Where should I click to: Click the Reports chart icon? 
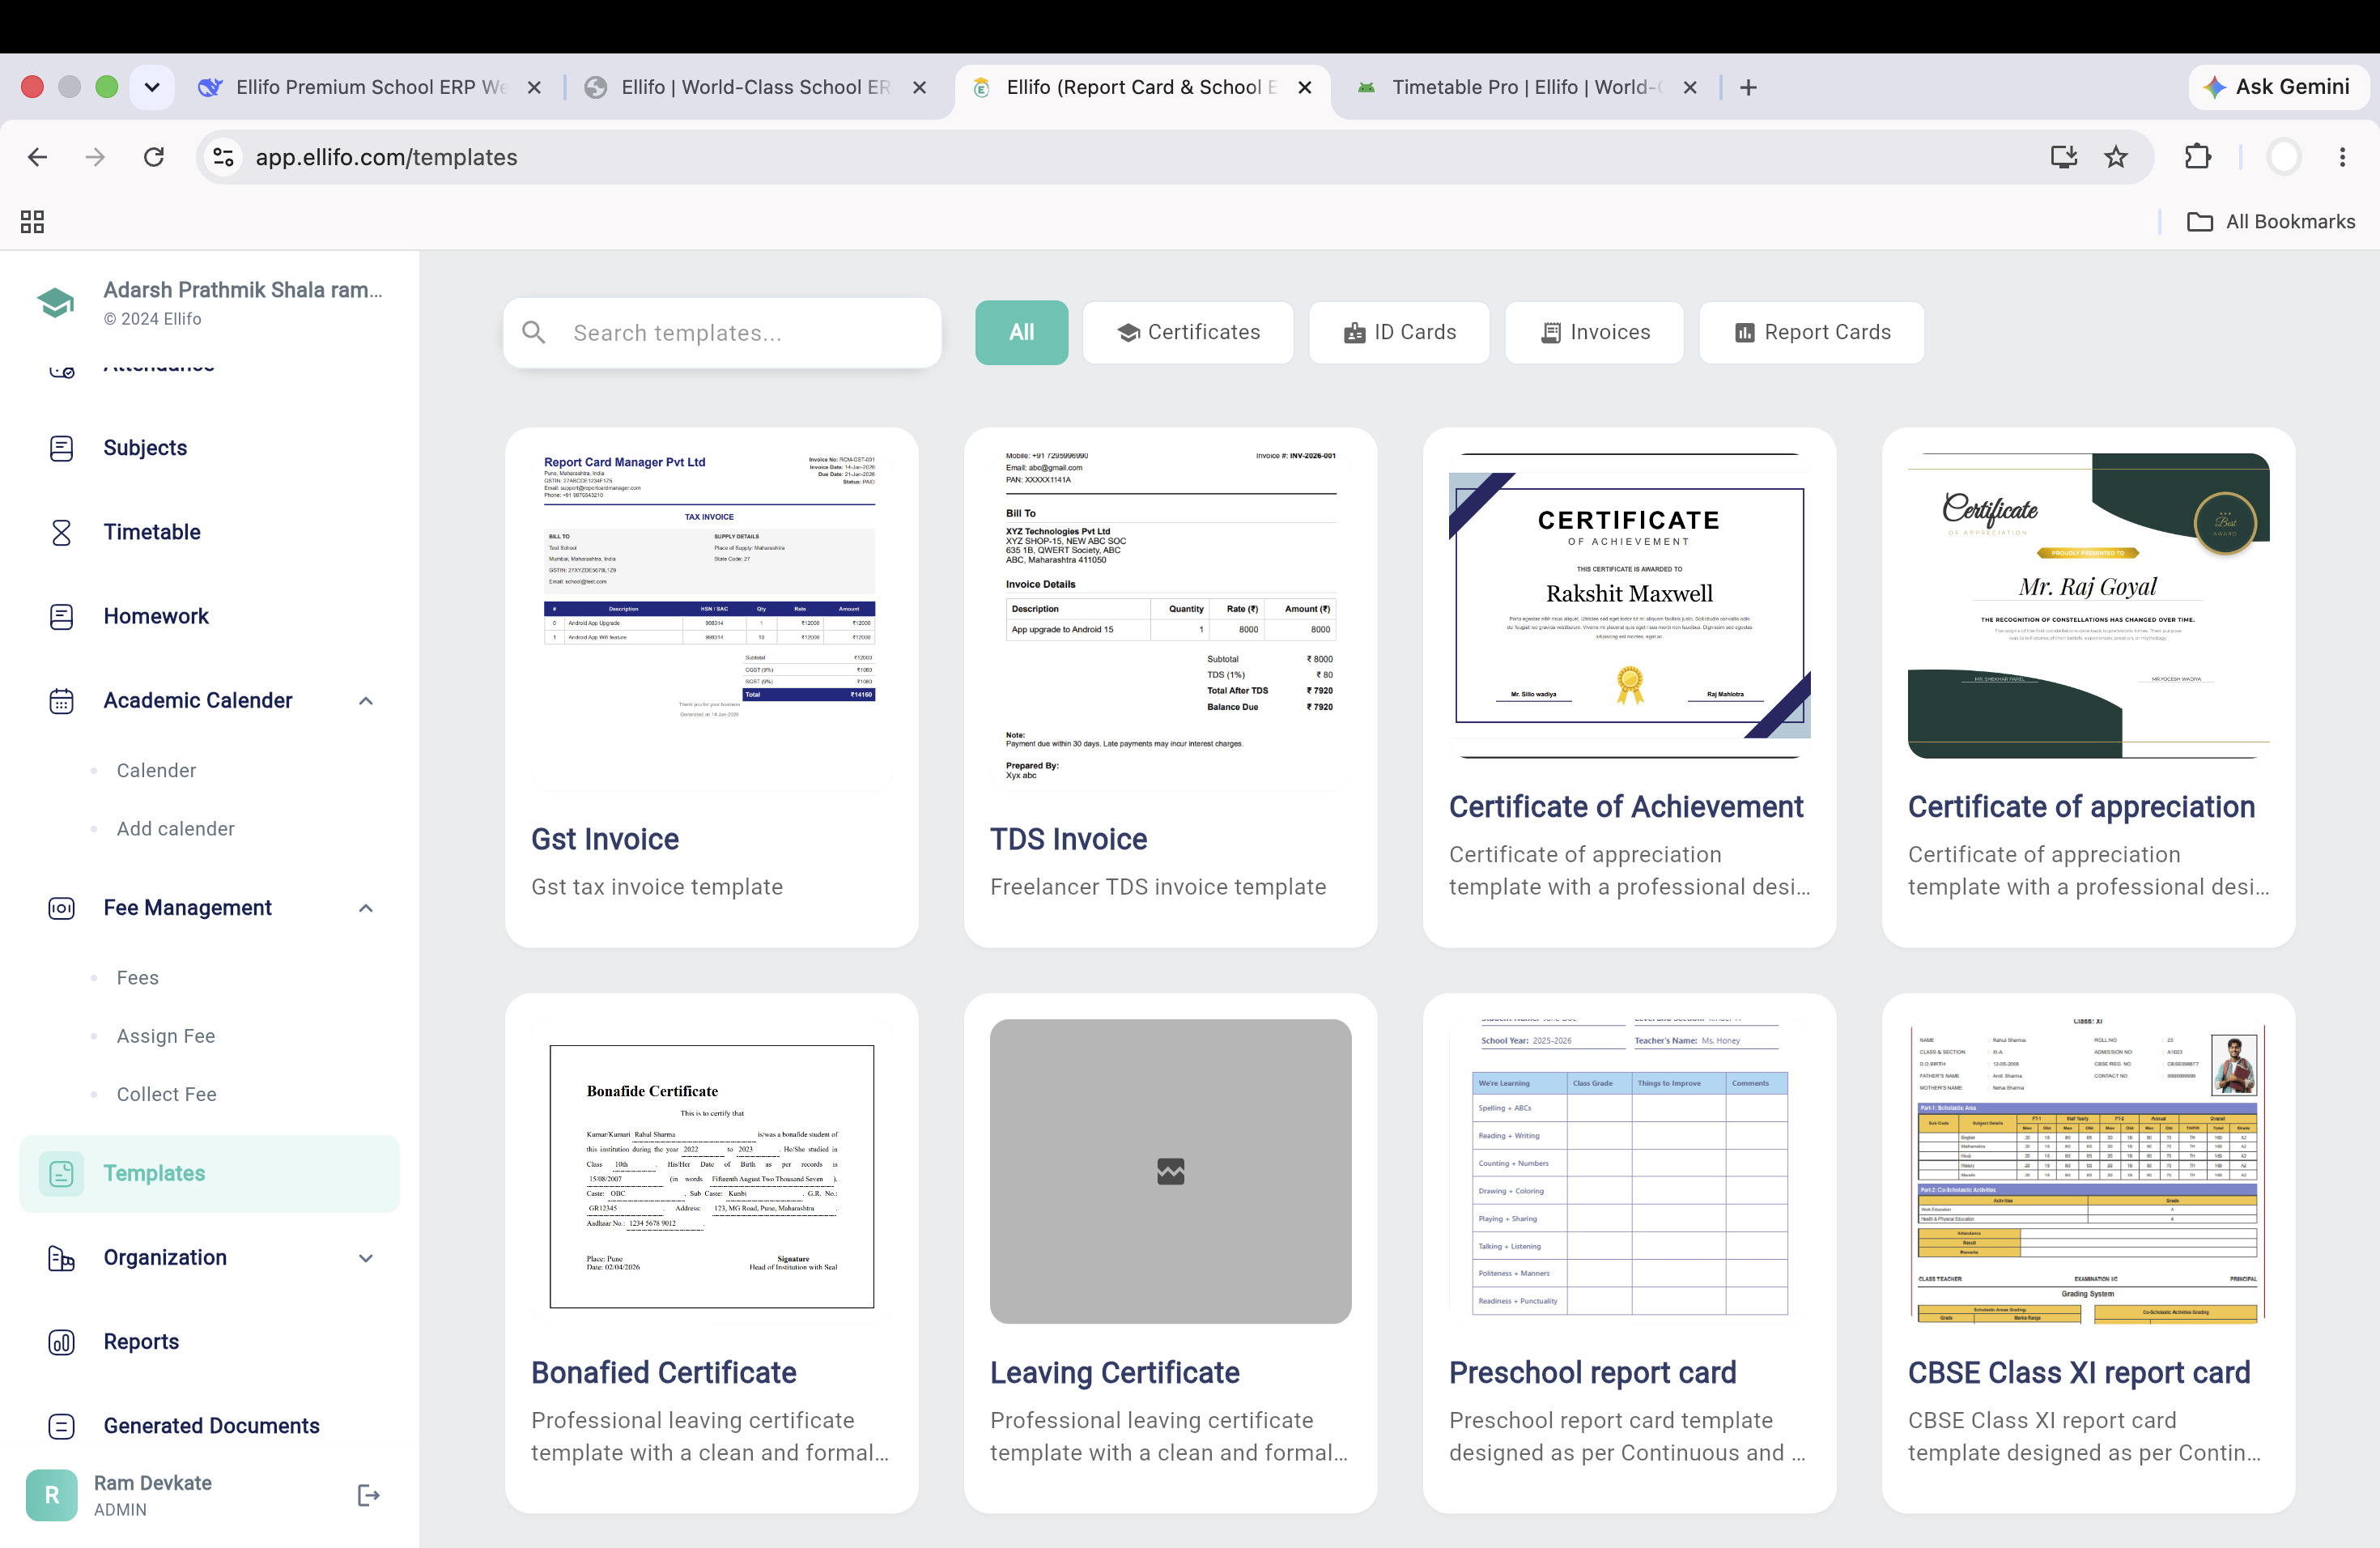click(x=61, y=1342)
